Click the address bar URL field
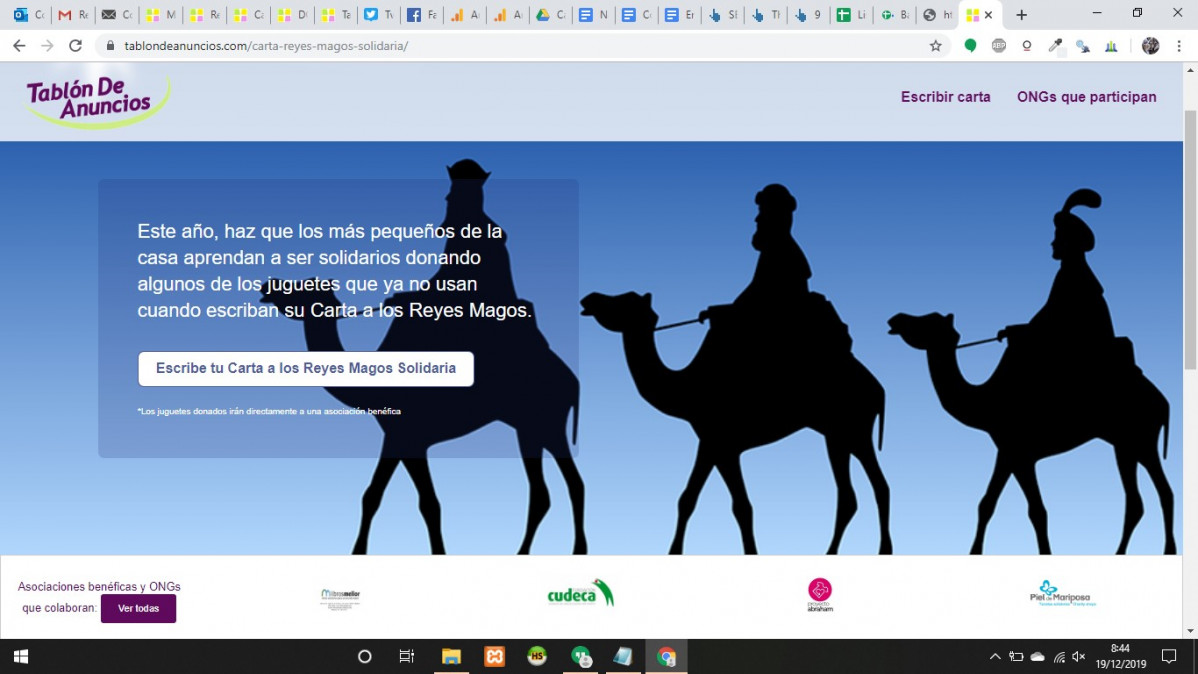 pyautogui.click(x=520, y=46)
